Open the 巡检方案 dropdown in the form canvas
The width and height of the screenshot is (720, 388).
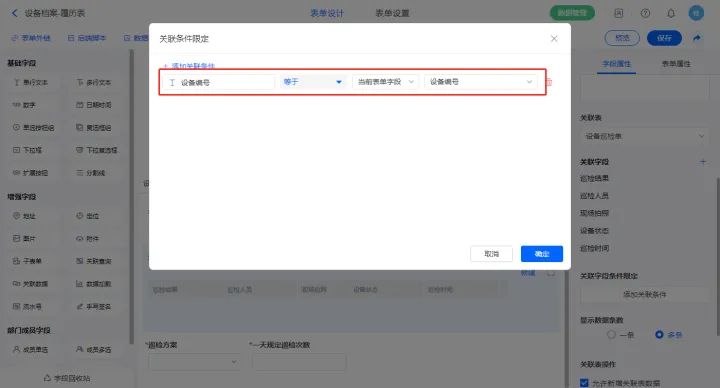[195, 362]
